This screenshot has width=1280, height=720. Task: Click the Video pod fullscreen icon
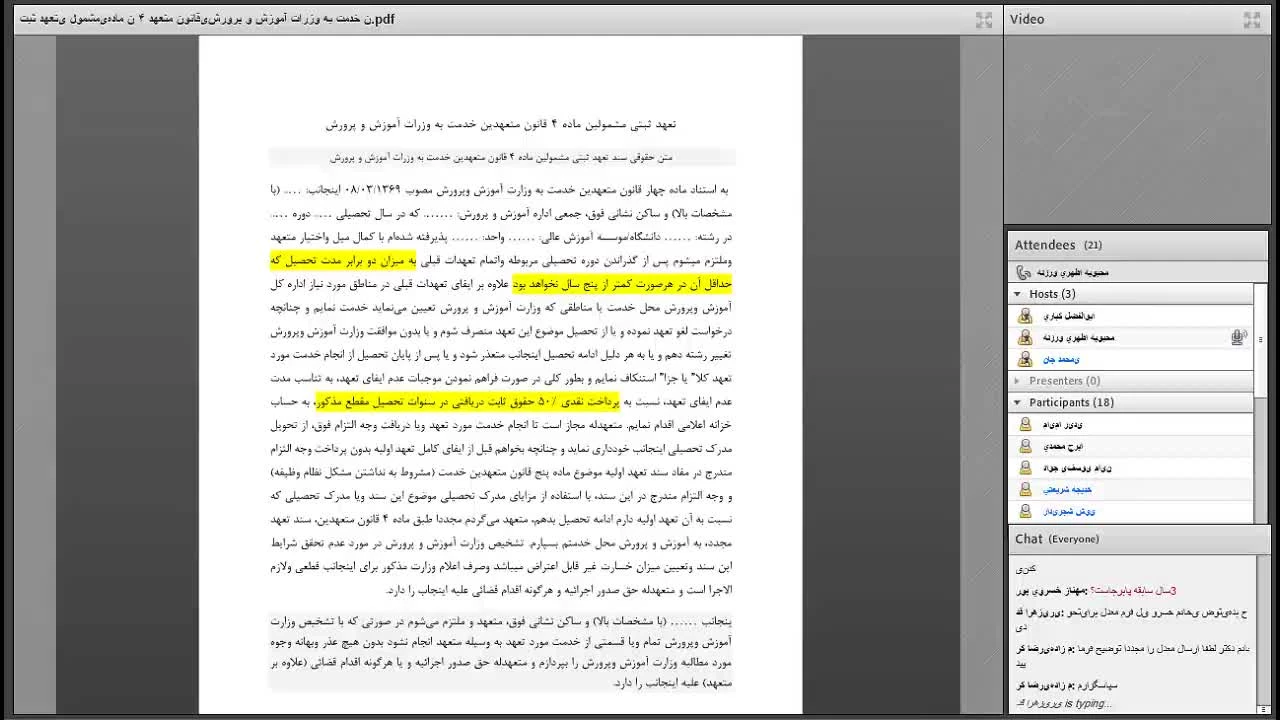tap(1251, 19)
